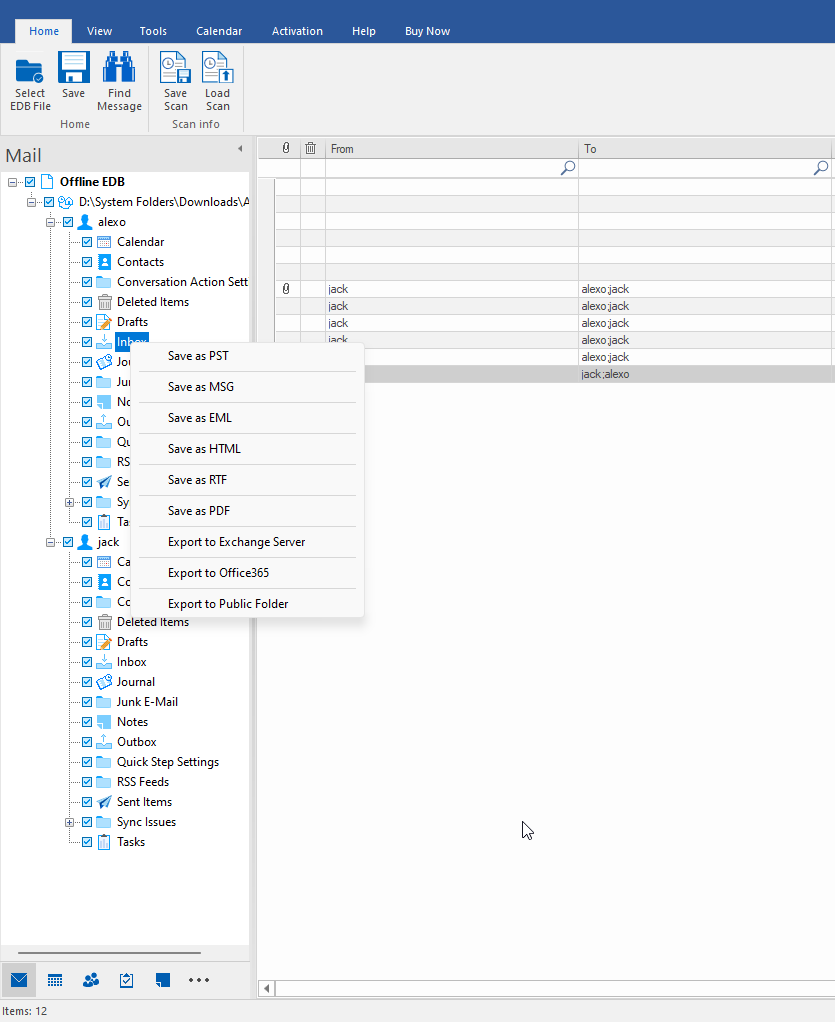The width and height of the screenshot is (835, 1022).
Task: Click attachment column header icon
Action: pyautogui.click(x=286, y=149)
